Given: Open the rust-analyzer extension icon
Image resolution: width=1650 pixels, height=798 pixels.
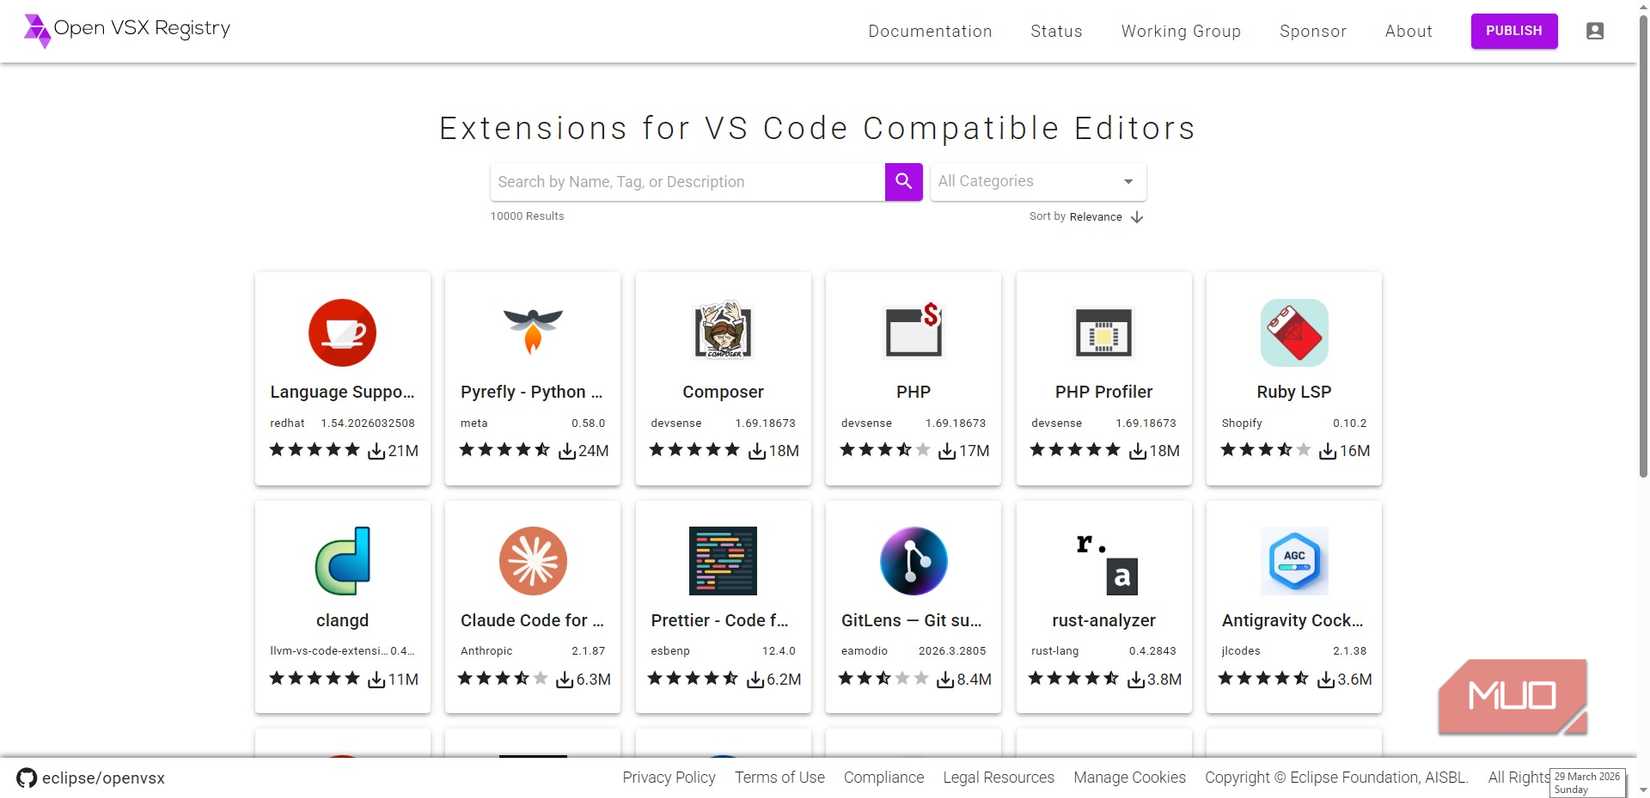Looking at the screenshot, I should (1103, 561).
